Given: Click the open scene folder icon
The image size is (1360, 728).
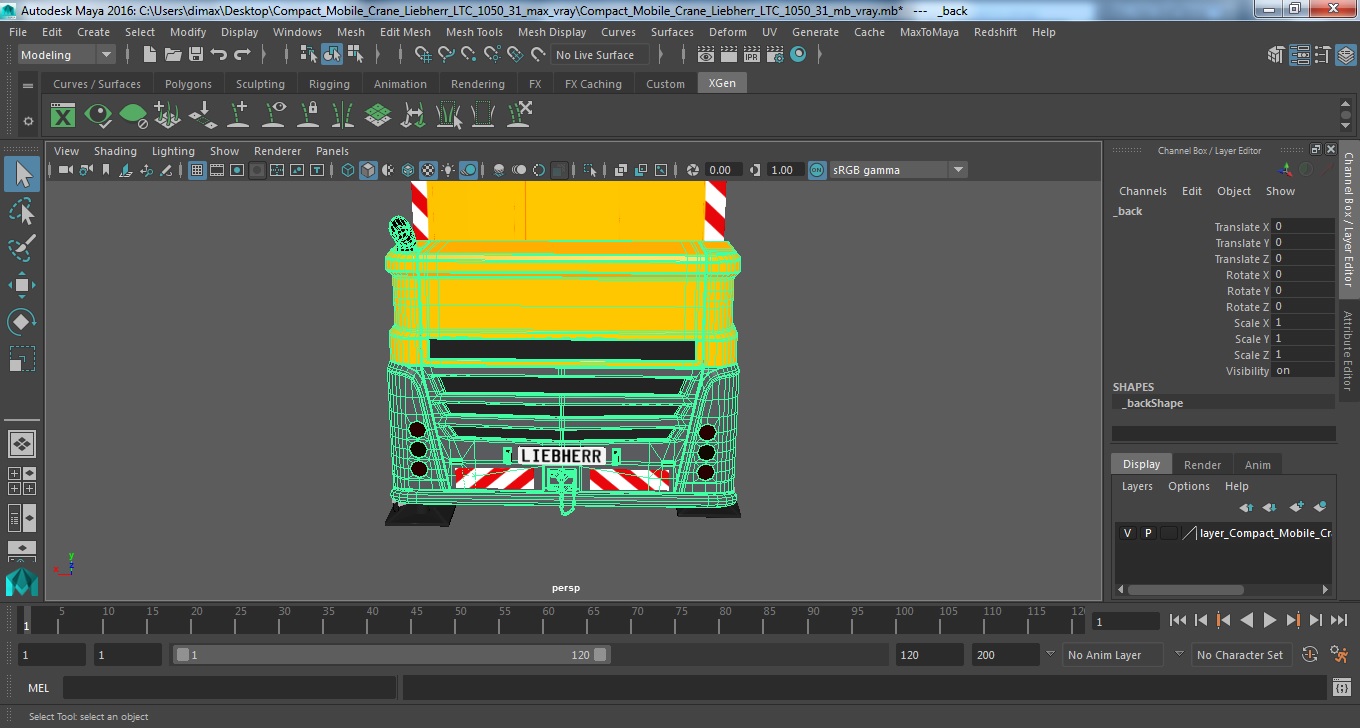Looking at the screenshot, I should pos(173,55).
